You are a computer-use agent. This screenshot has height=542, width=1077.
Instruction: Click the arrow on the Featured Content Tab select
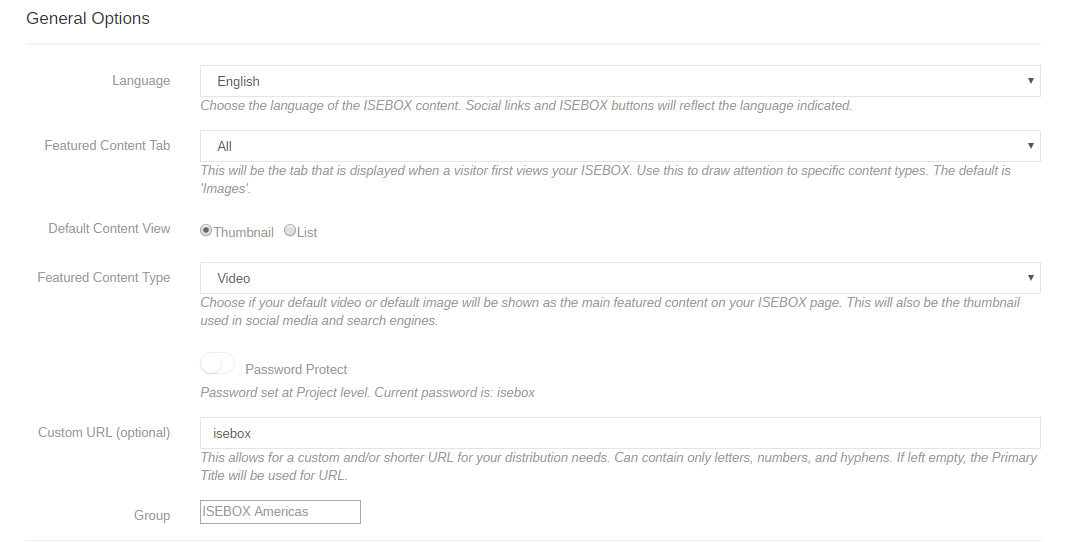click(1030, 146)
